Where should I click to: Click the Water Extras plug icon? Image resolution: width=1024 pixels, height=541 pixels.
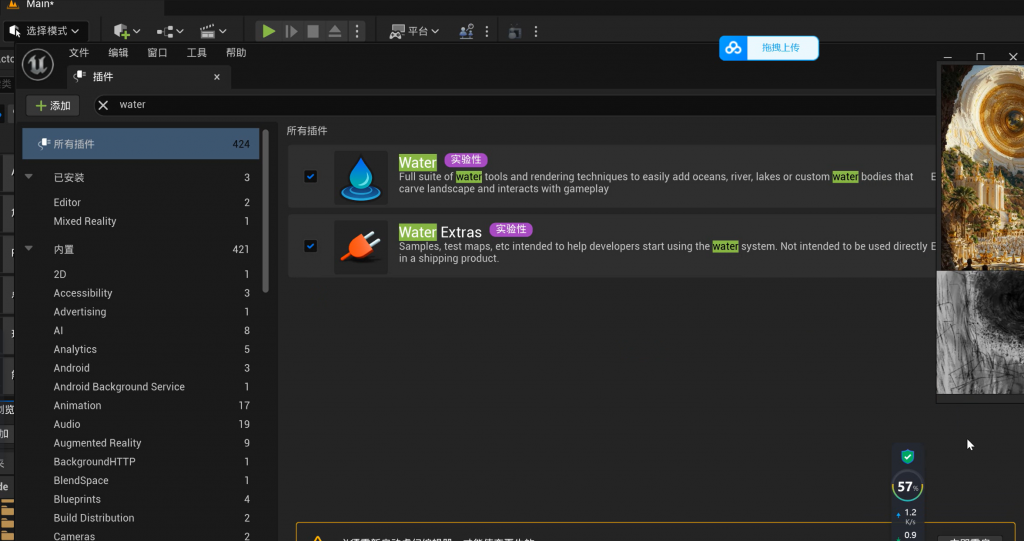coord(360,247)
